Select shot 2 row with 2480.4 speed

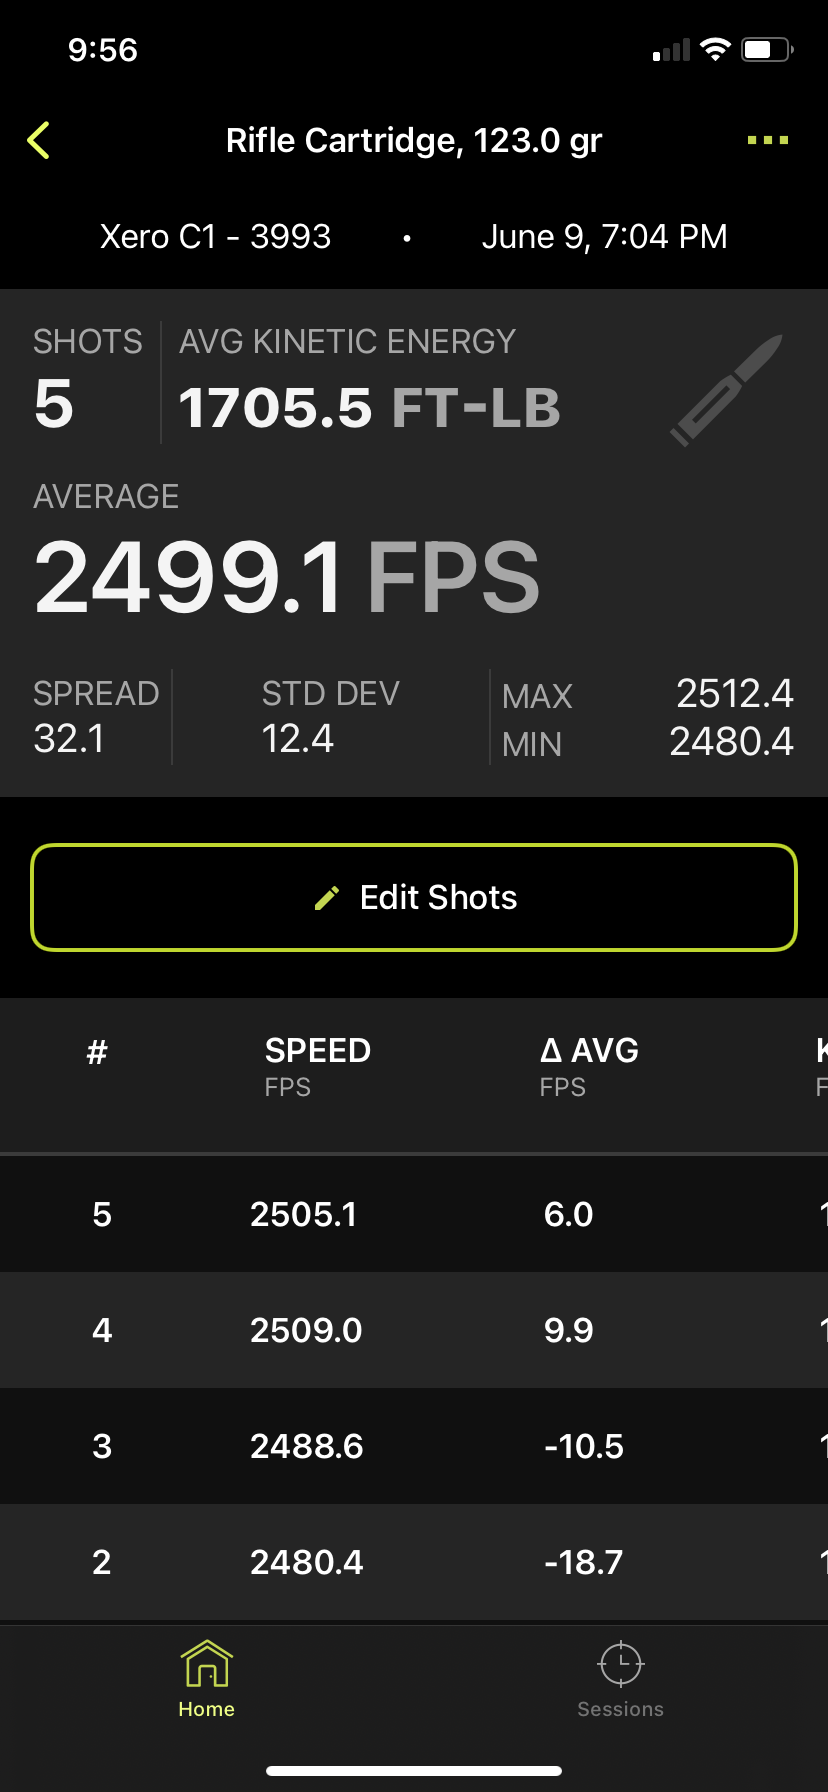(414, 1562)
